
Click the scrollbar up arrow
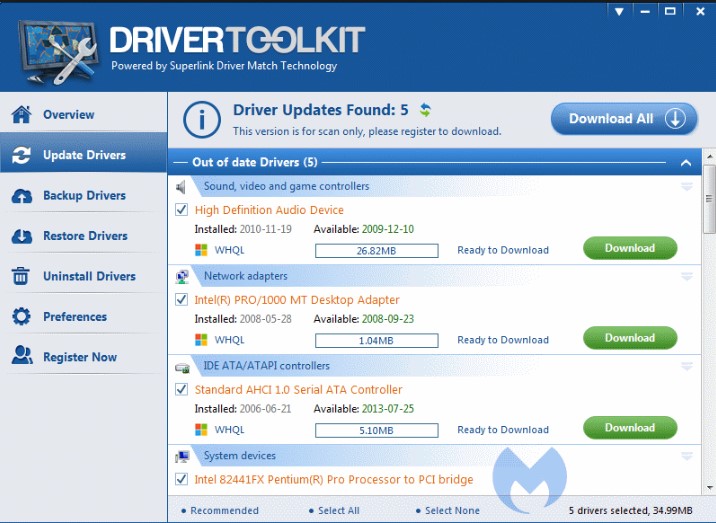(x=709, y=157)
